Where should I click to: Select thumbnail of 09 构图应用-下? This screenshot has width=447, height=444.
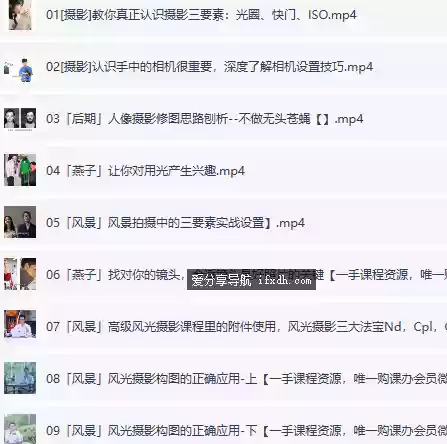click(20, 429)
